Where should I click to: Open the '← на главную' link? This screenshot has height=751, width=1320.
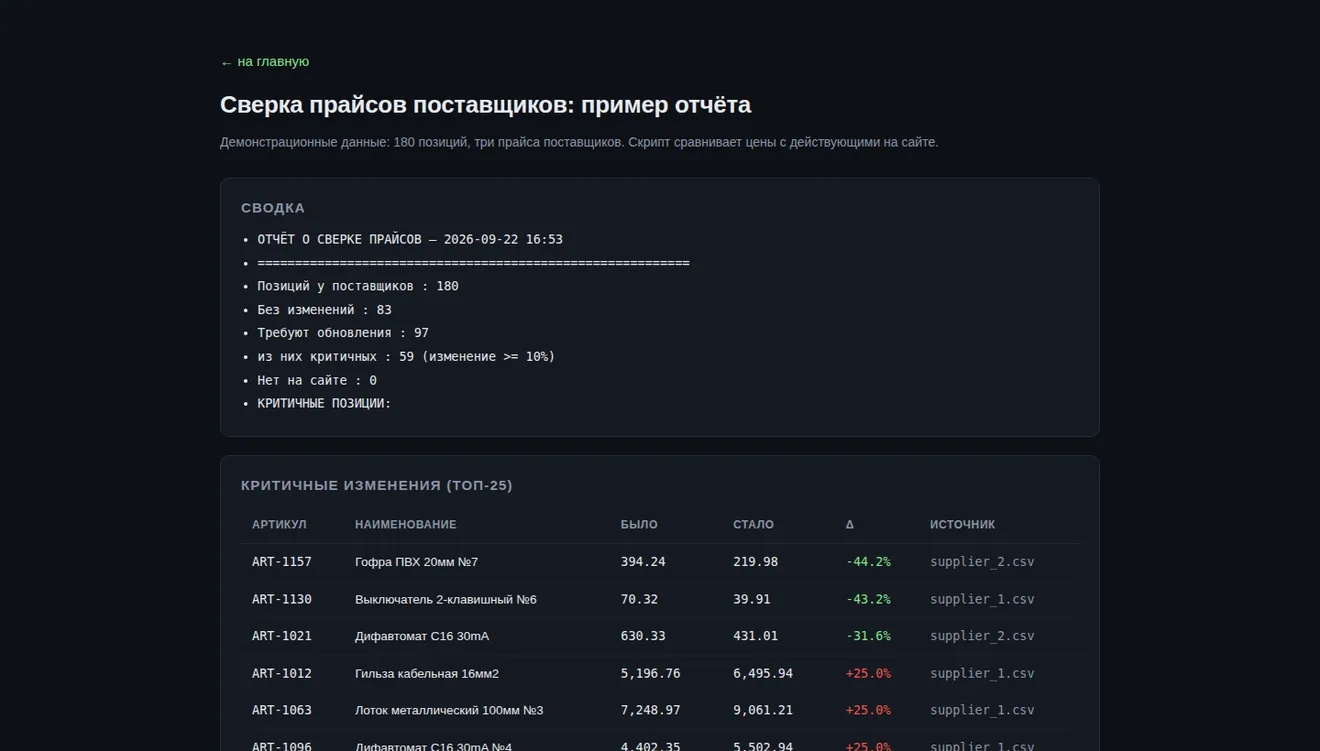coord(265,62)
